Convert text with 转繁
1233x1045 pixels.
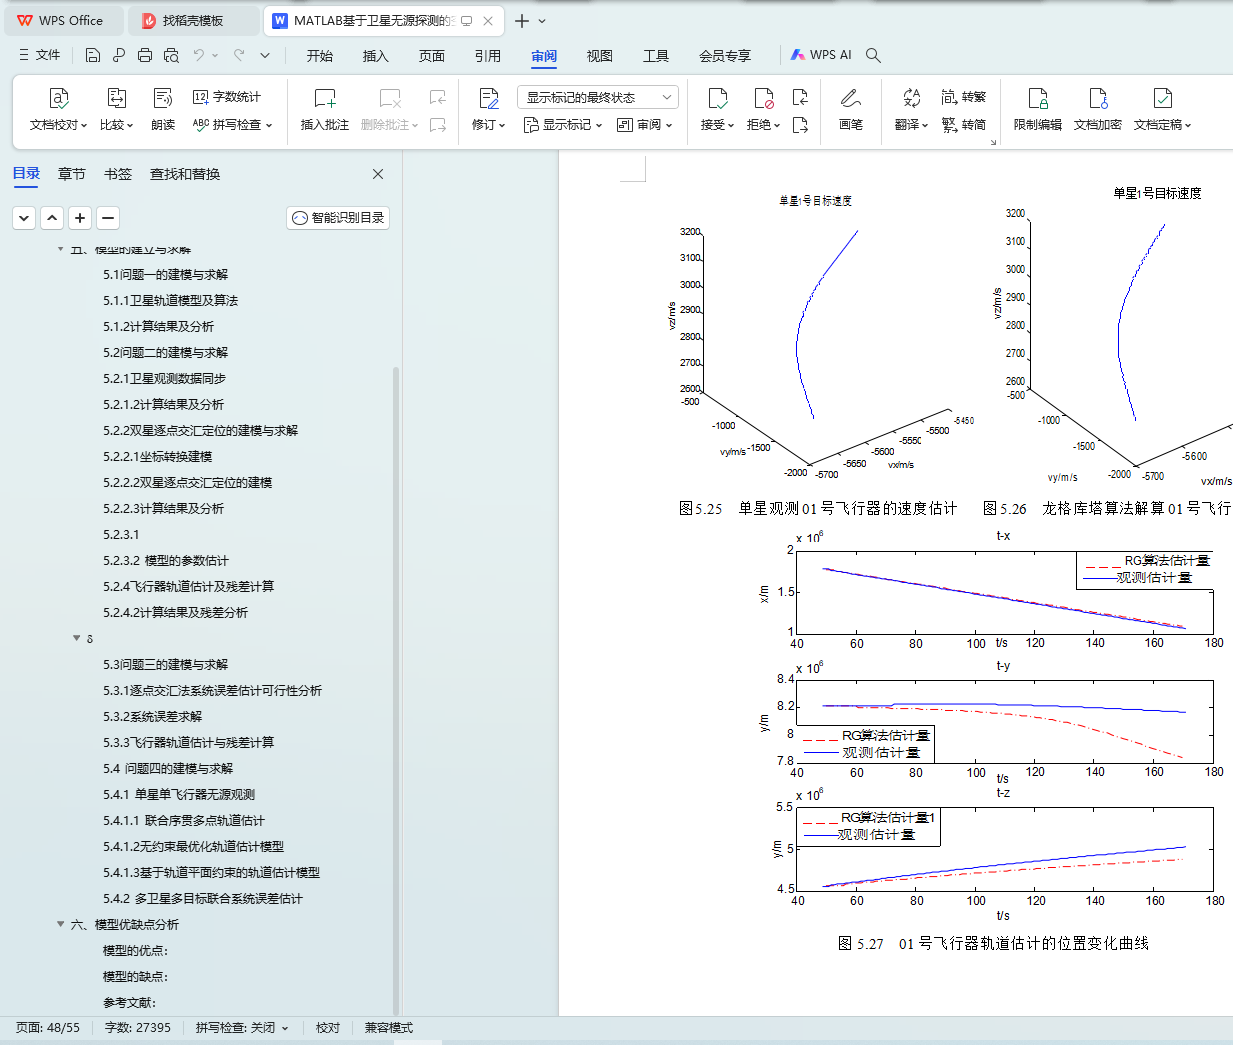pyautogui.click(x=964, y=97)
